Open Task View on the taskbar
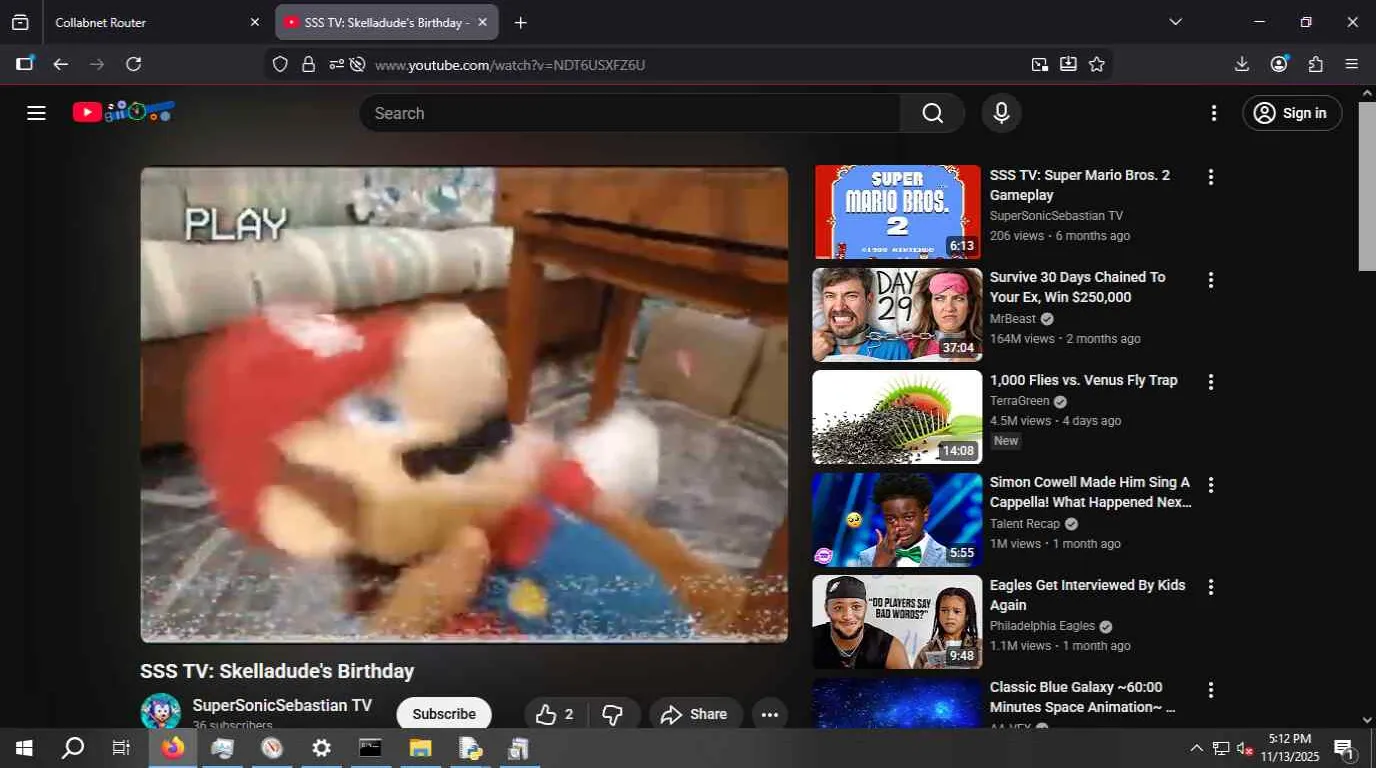 pyautogui.click(x=121, y=748)
